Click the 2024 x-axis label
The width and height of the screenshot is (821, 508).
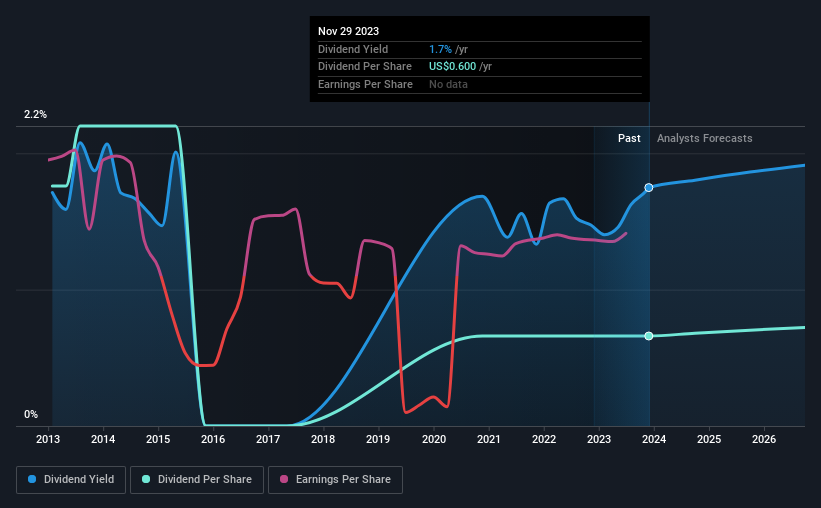coord(654,439)
